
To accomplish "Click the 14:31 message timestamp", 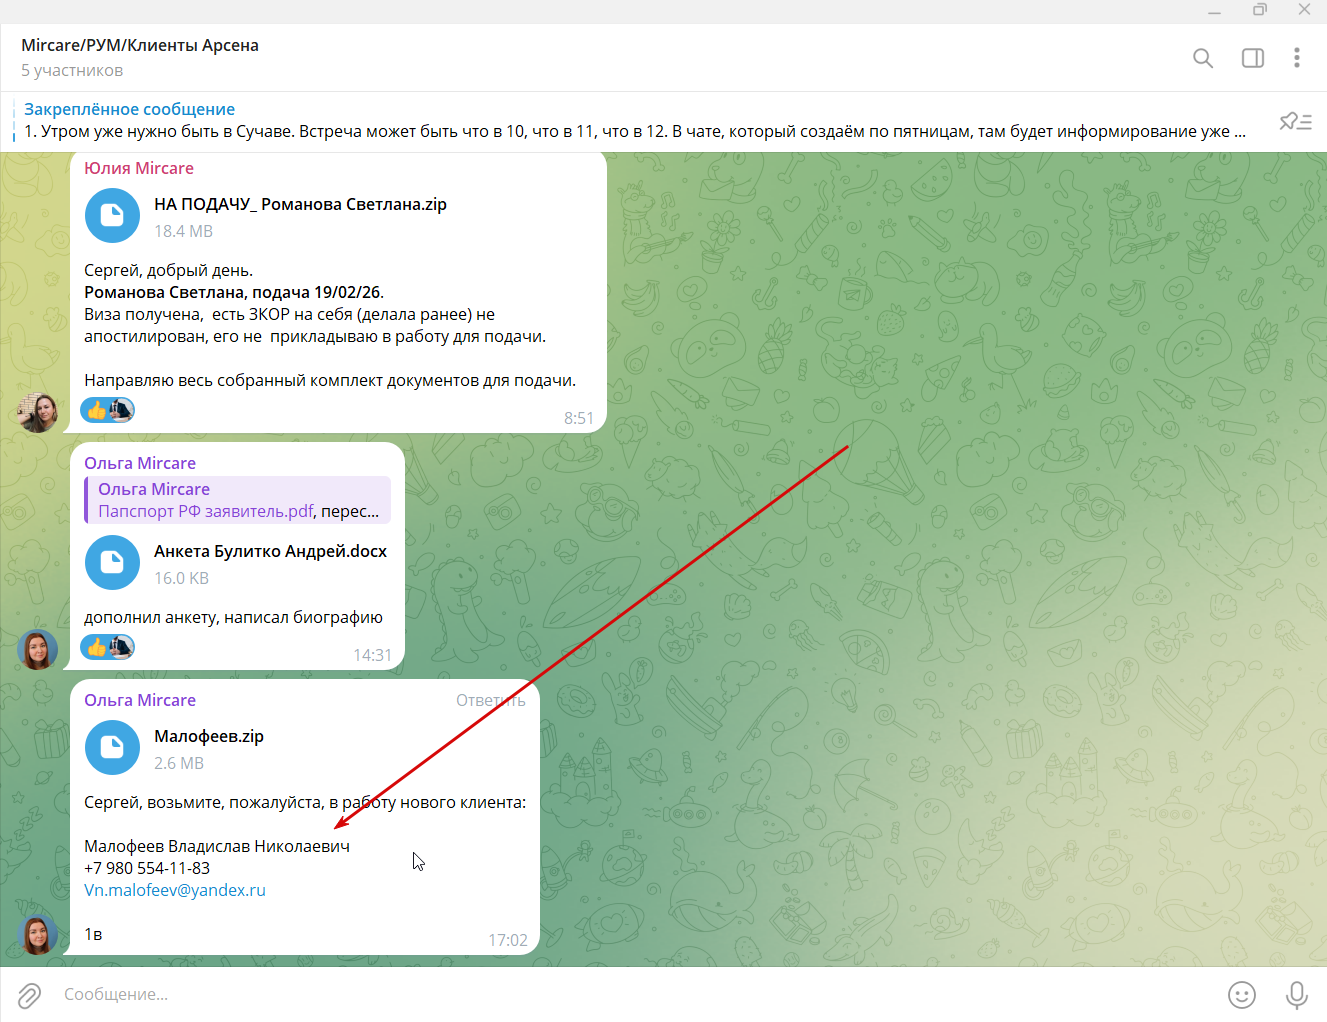I will [372, 655].
